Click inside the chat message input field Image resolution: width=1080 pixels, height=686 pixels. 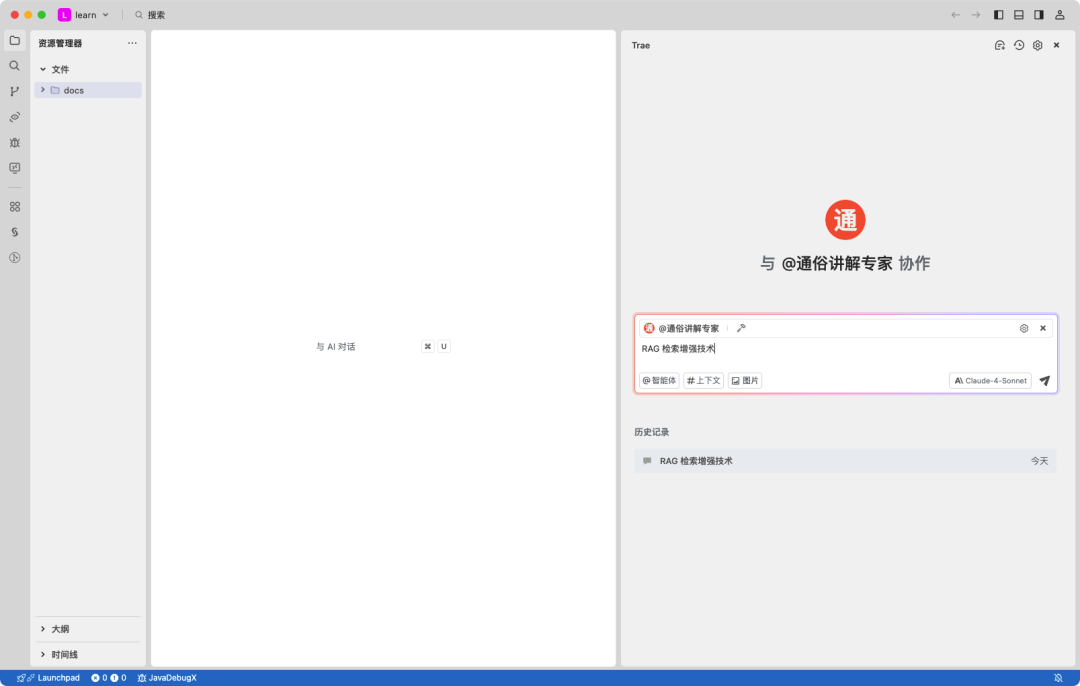(x=800, y=350)
